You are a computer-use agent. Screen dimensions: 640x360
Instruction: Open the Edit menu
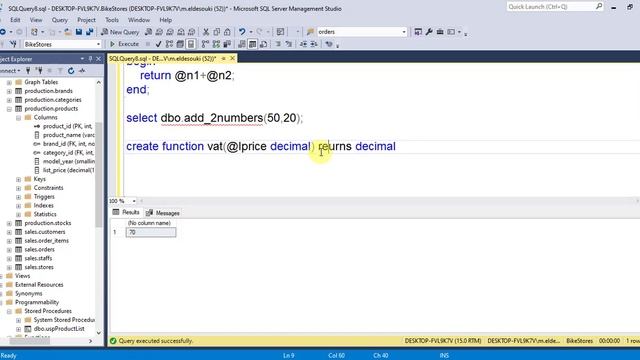tap(15, 20)
